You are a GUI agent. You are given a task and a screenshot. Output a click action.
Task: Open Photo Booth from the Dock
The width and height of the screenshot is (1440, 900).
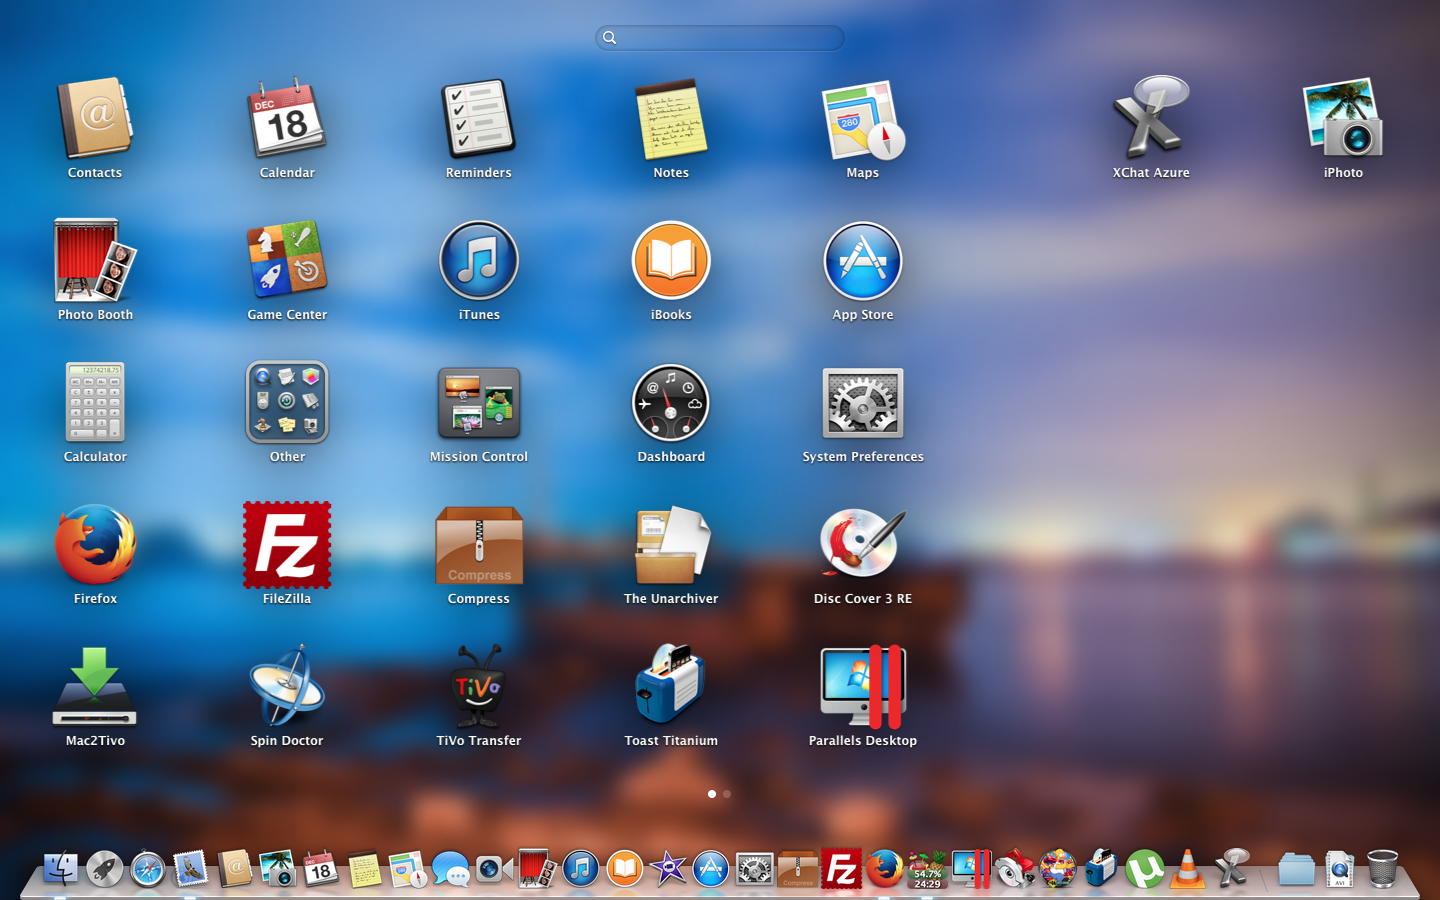click(538, 868)
